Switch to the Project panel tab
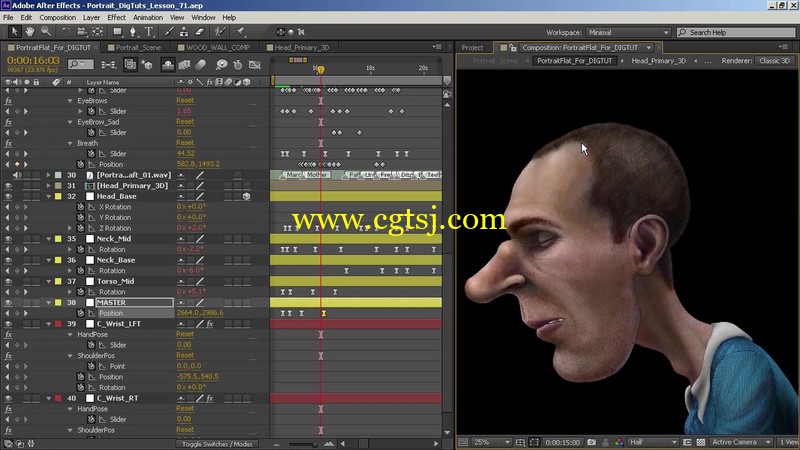Image resolution: width=800 pixels, height=450 pixels. [x=472, y=47]
